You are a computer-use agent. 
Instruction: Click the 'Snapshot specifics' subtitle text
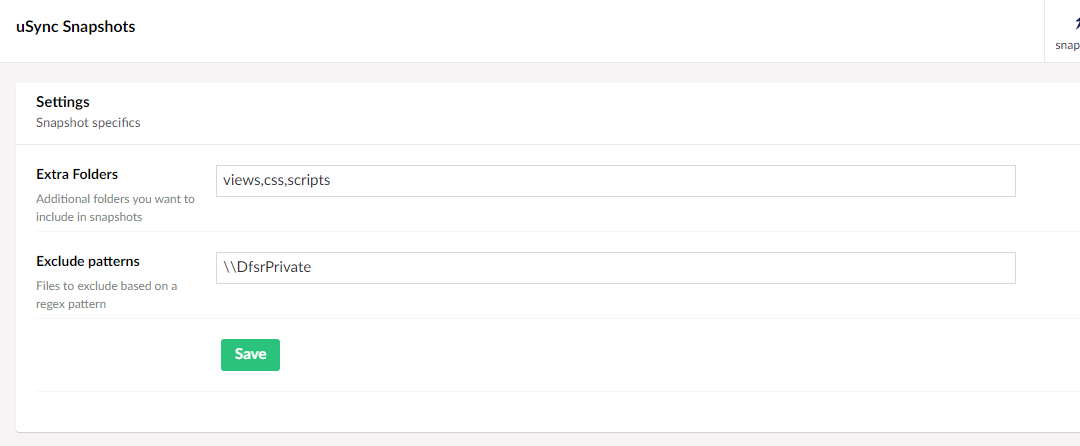[88, 123]
